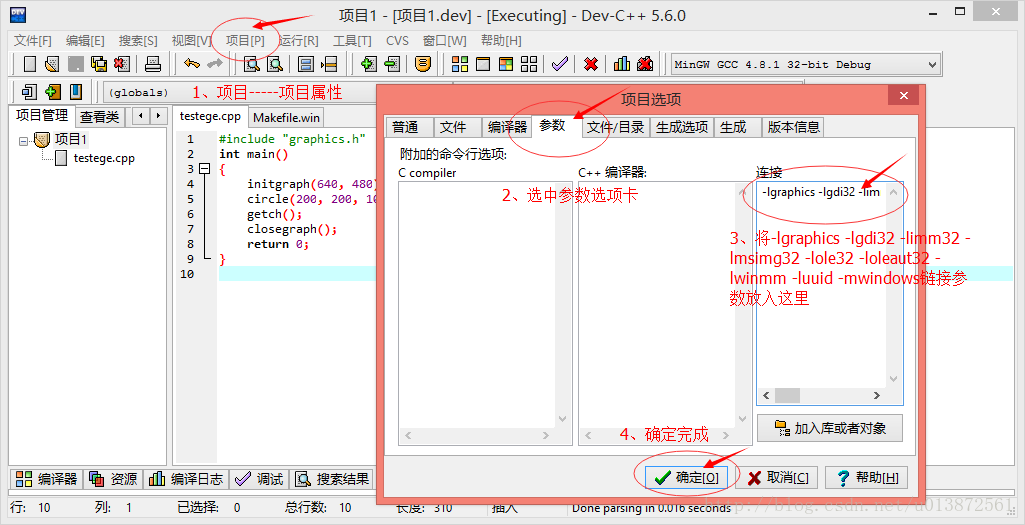Click the Add to project icon

[369, 63]
